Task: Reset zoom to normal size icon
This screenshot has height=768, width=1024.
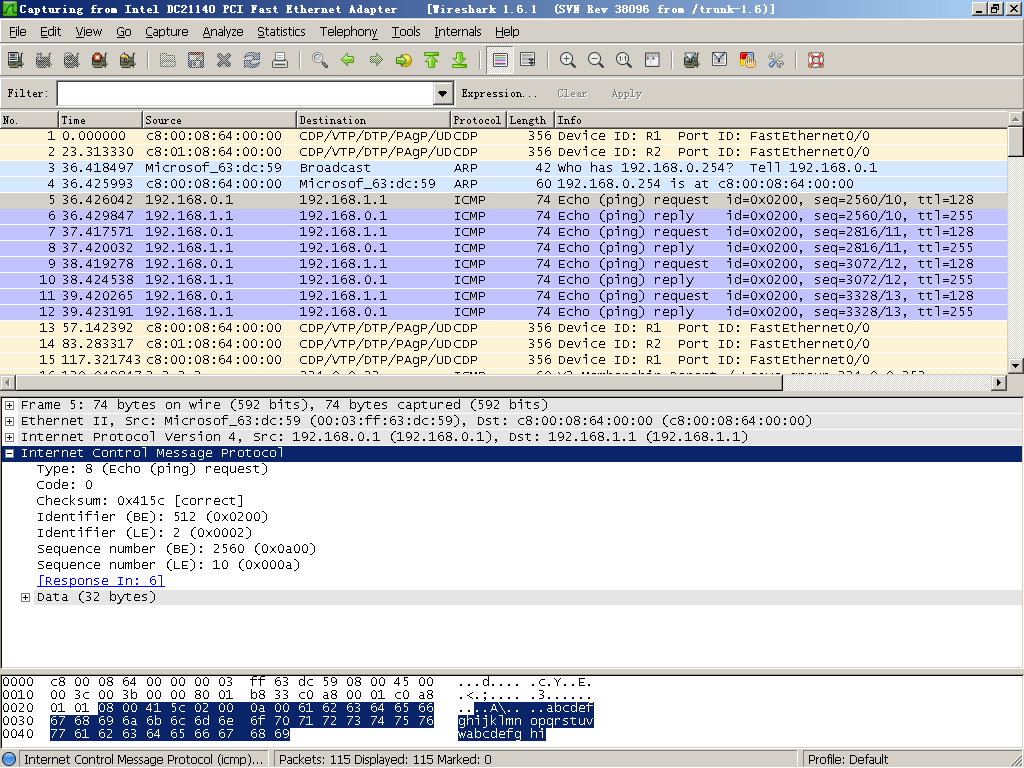Action: 624,61
